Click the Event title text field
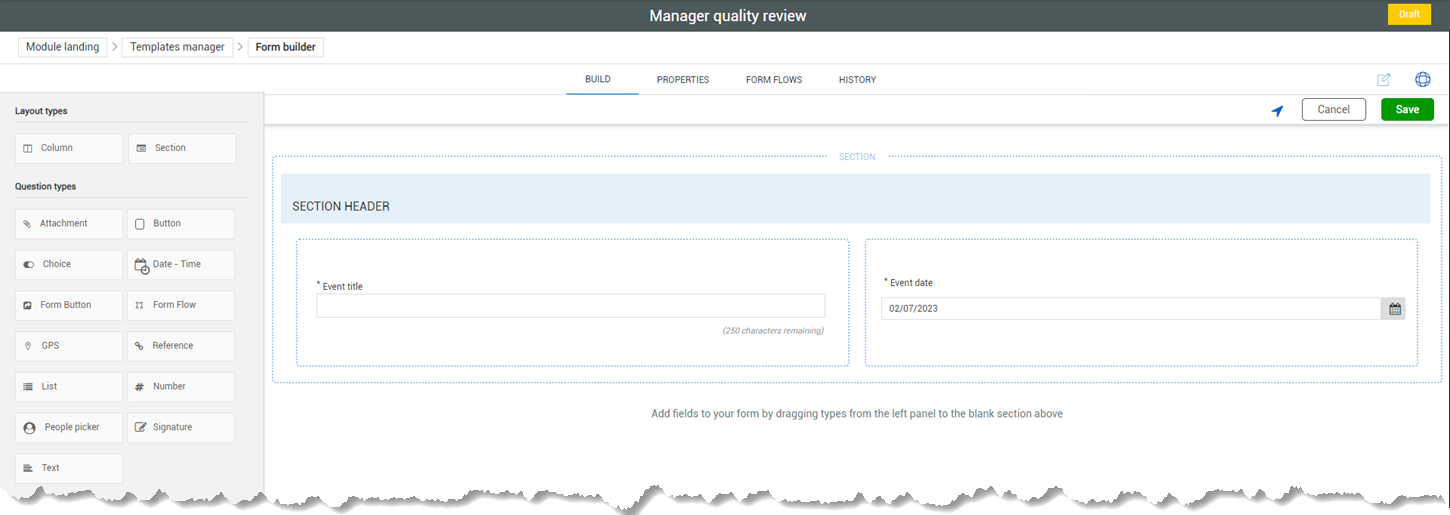 click(x=570, y=306)
